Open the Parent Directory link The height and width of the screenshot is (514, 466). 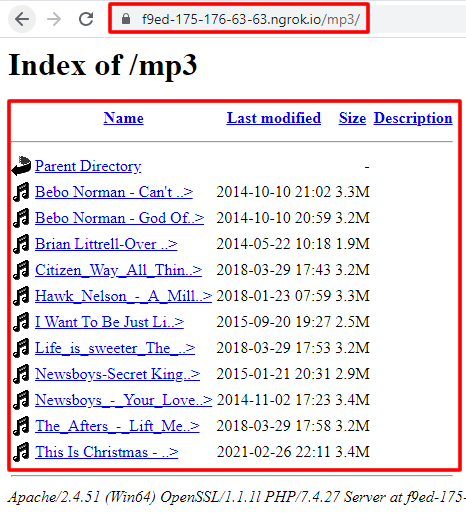[88, 166]
